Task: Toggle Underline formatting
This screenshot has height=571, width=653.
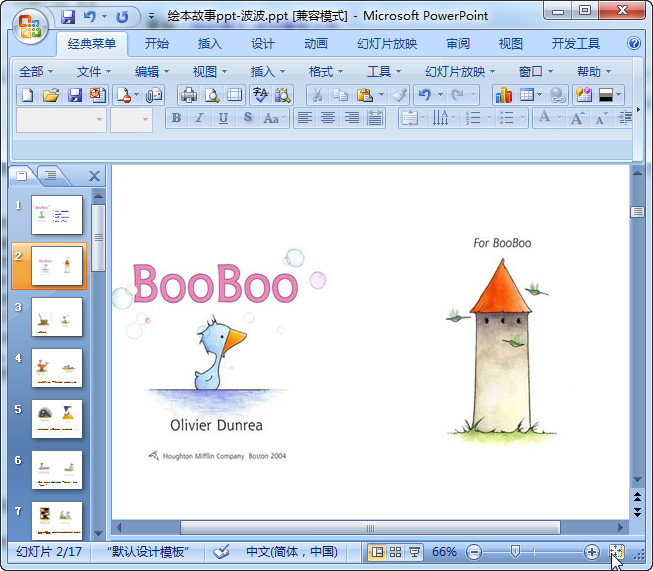Action: pyautogui.click(x=223, y=118)
